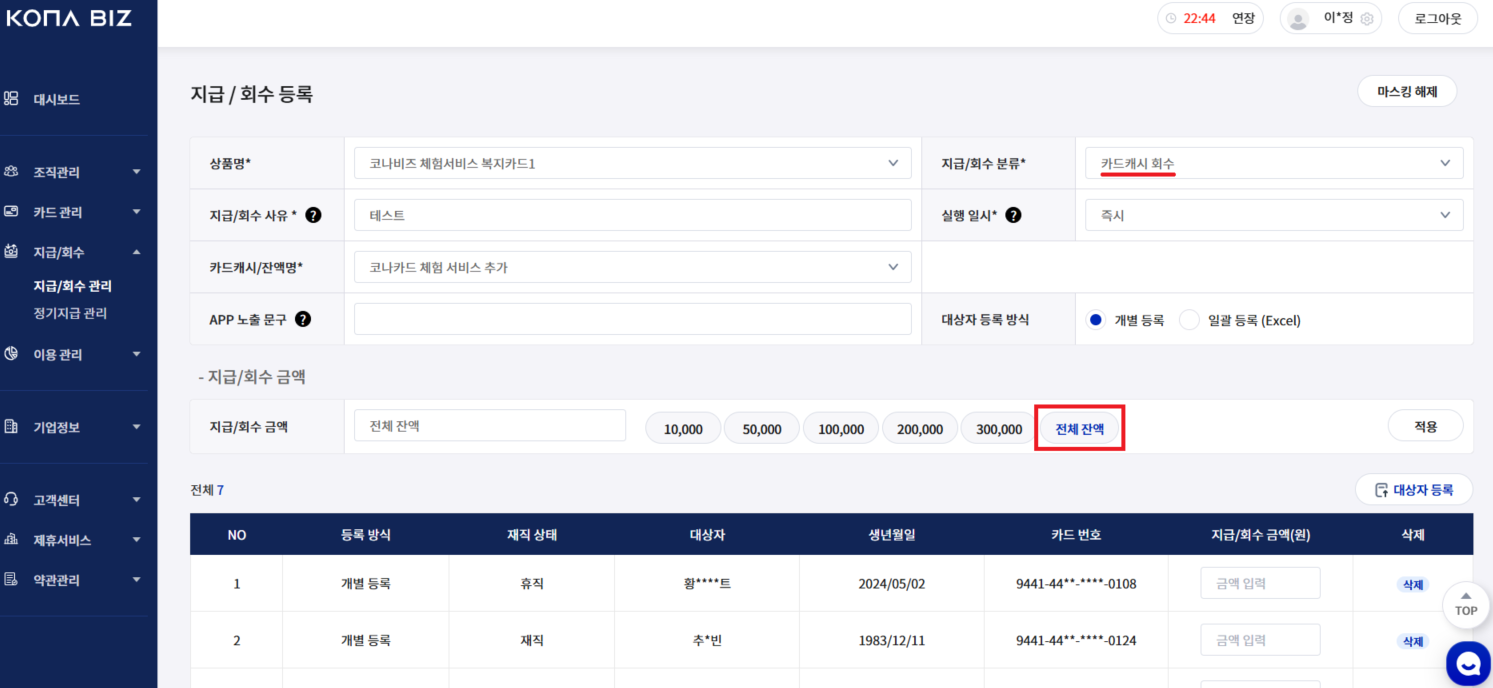Click amount input for row 1
This screenshot has height=688, width=1493.
click(x=1260, y=583)
